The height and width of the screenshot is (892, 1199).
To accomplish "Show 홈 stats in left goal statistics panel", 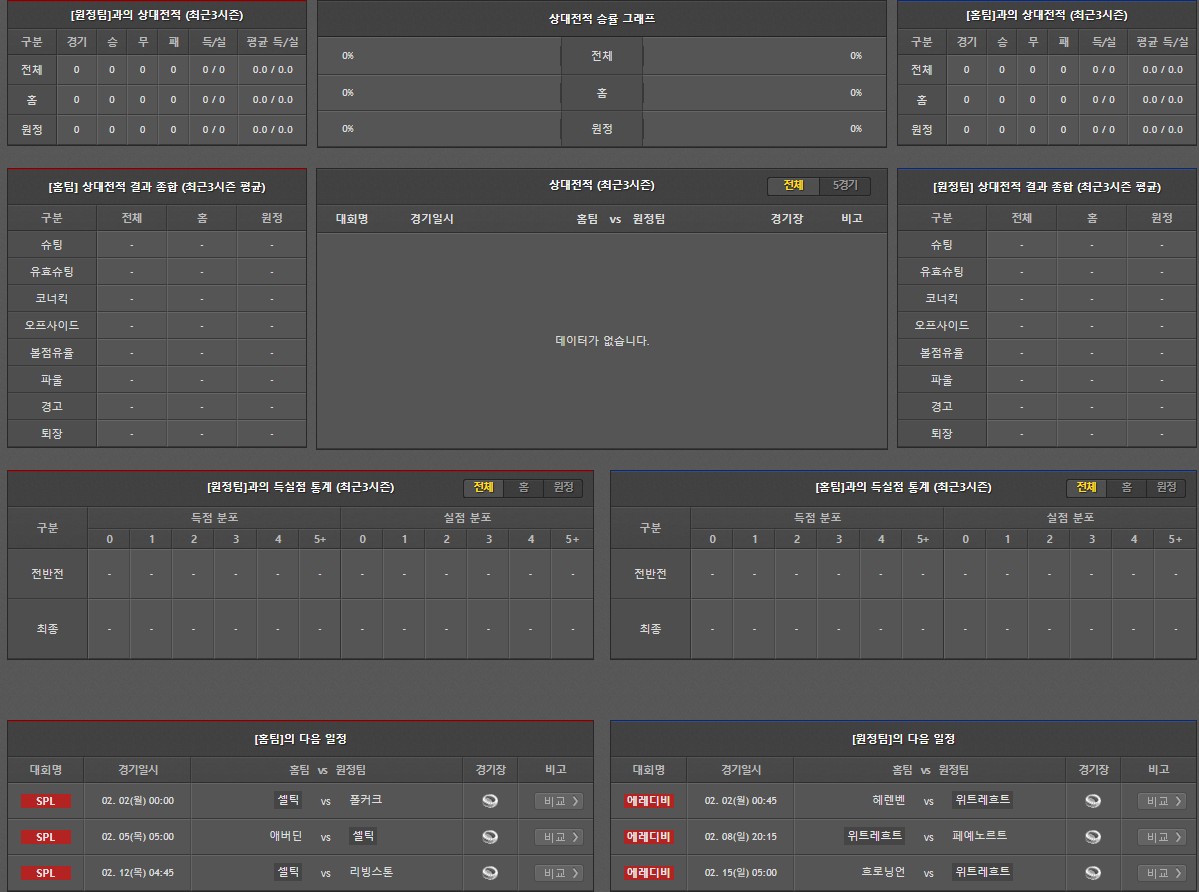I will pyautogui.click(x=523, y=487).
